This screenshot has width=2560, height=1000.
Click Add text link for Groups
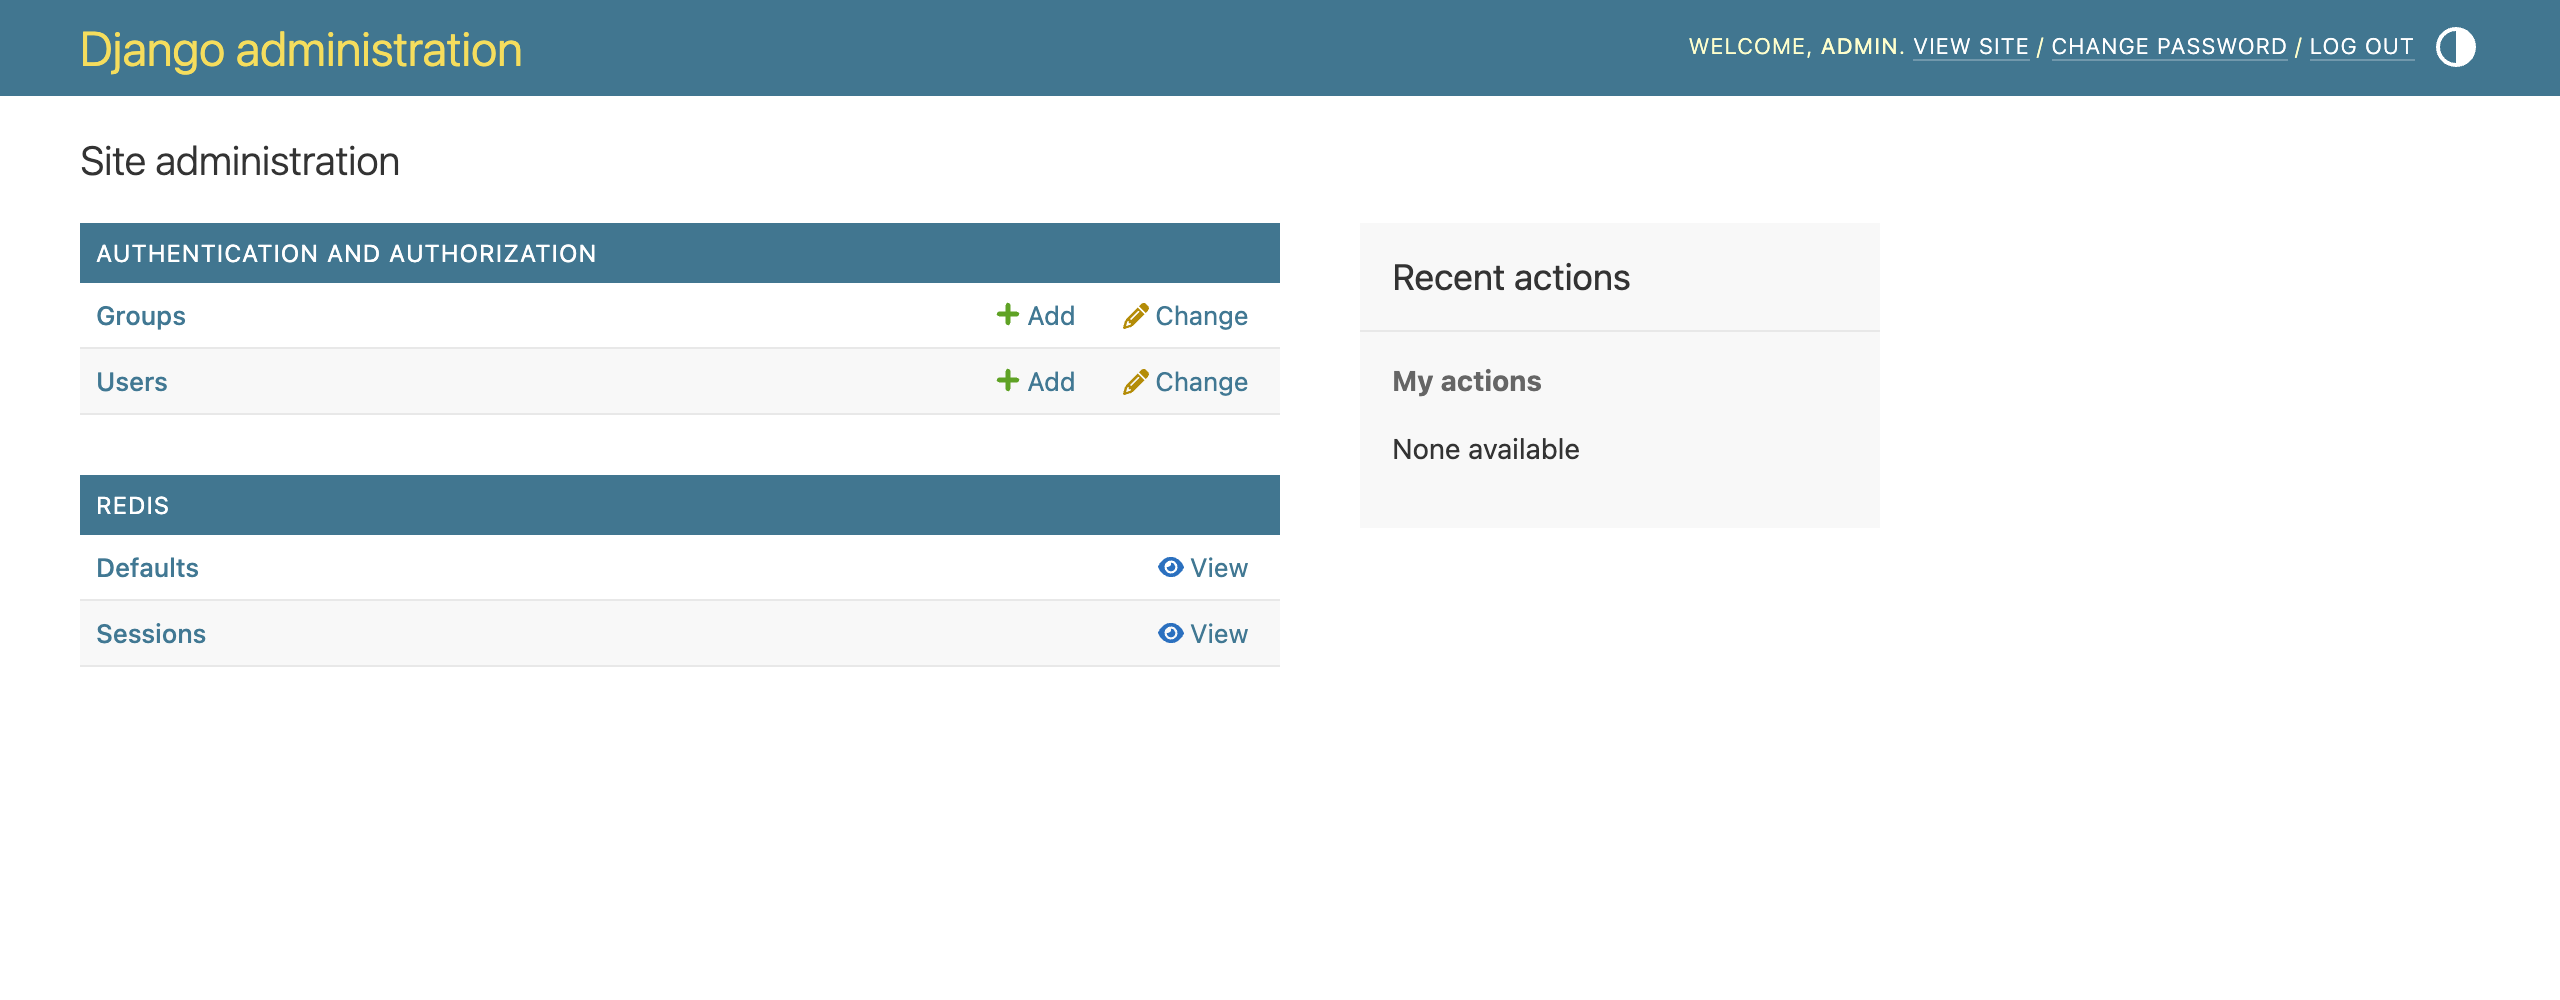point(1051,316)
